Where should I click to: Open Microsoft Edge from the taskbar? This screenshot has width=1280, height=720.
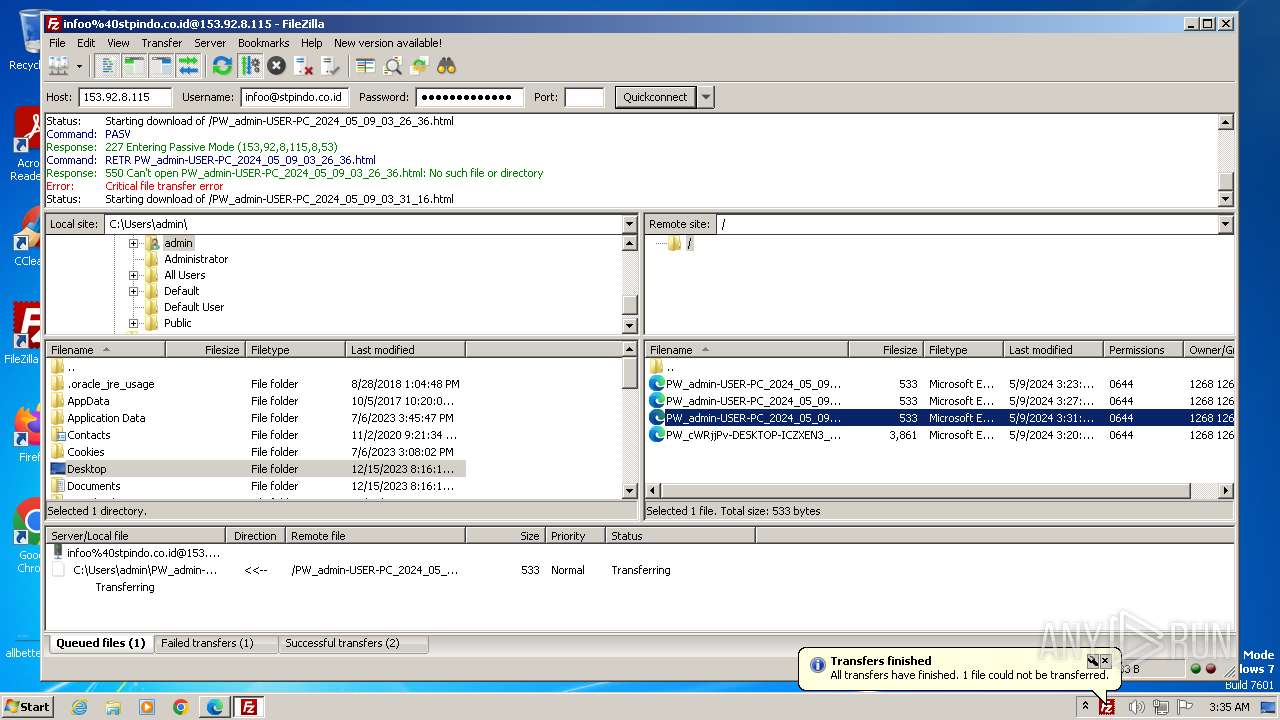215,707
